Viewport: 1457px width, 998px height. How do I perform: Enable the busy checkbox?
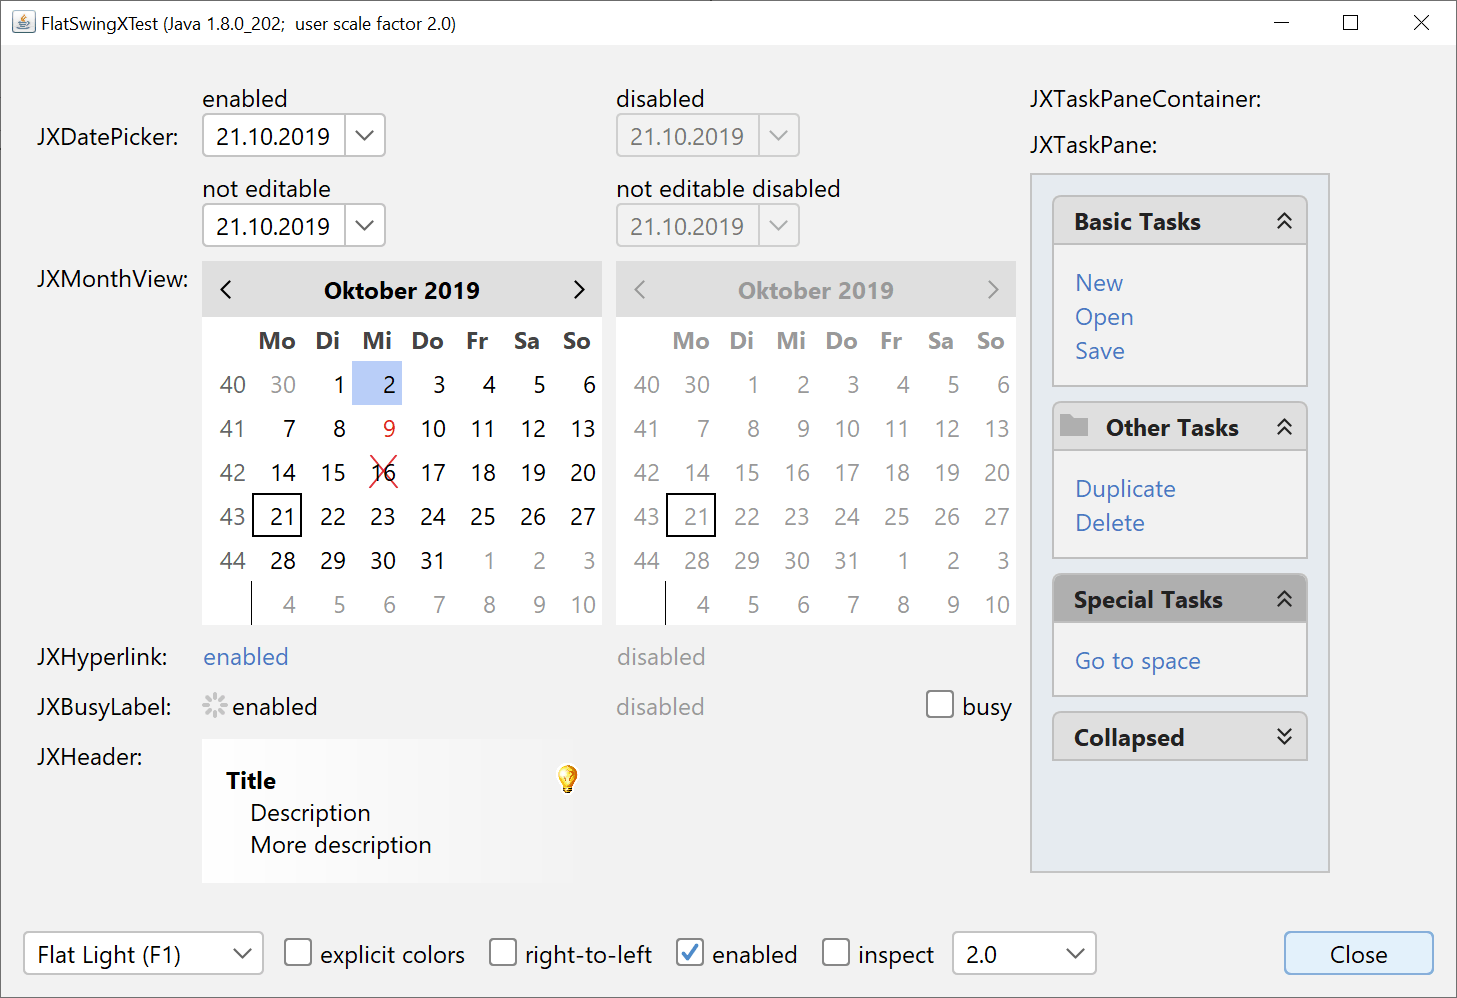click(940, 705)
